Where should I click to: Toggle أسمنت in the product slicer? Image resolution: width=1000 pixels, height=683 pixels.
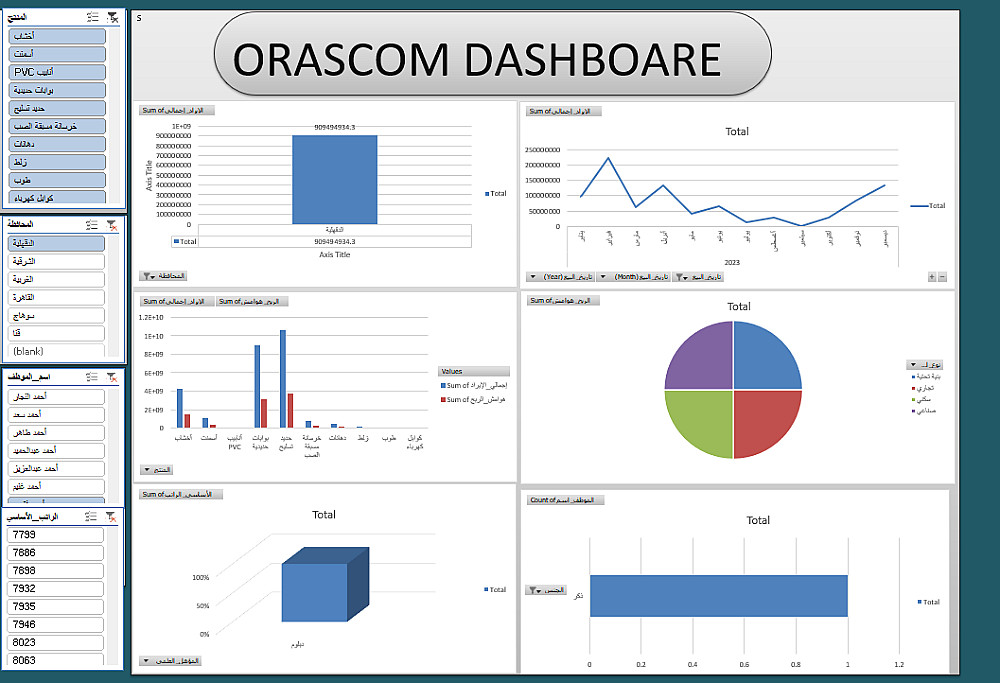(x=57, y=54)
